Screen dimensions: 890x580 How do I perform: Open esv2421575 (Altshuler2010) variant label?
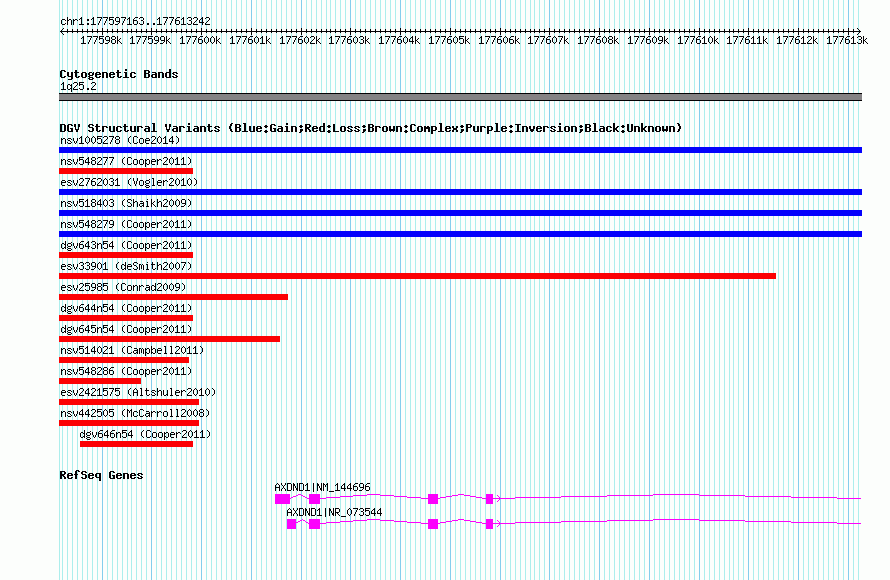tap(138, 392)
